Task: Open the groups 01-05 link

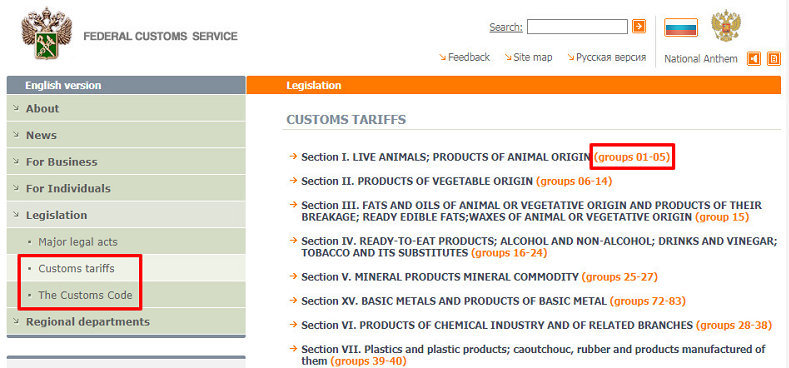Action: tap(632, 157)
